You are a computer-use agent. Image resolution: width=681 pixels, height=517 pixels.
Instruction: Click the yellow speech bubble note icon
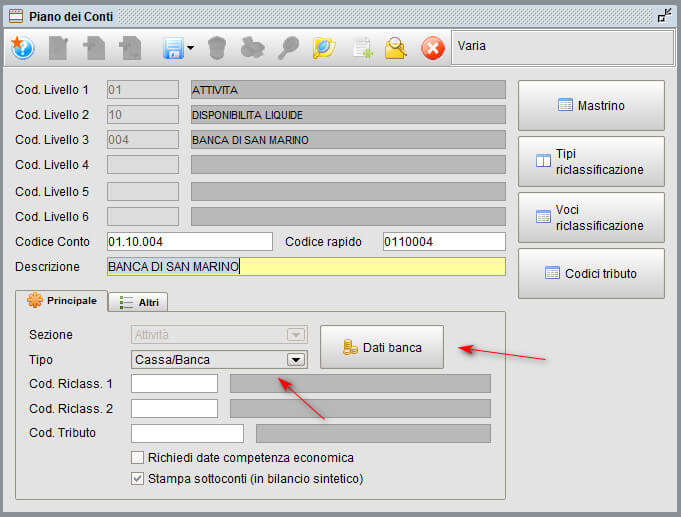click(x=324, y=48)
